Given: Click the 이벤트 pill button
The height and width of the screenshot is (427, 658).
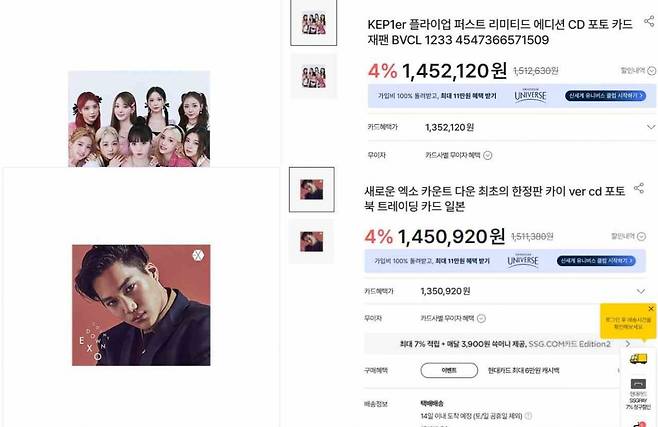Looking at the screenshot, I should click(449, 370).
